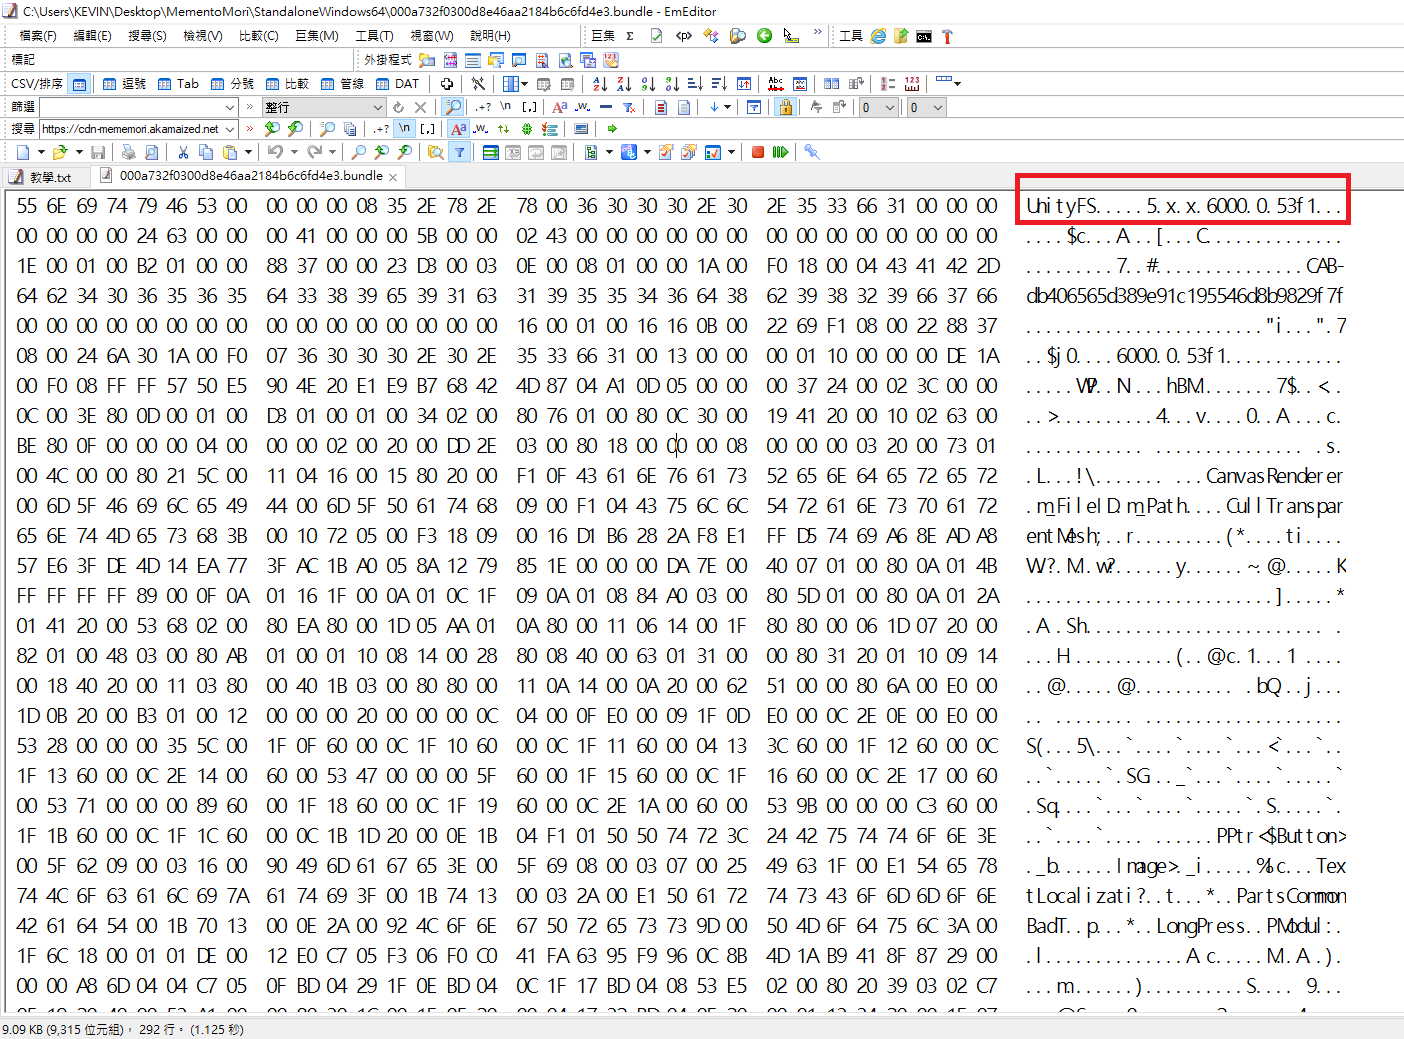Click the printer icon in the toolbar
1404x1039 pixels.
[128, 152]
